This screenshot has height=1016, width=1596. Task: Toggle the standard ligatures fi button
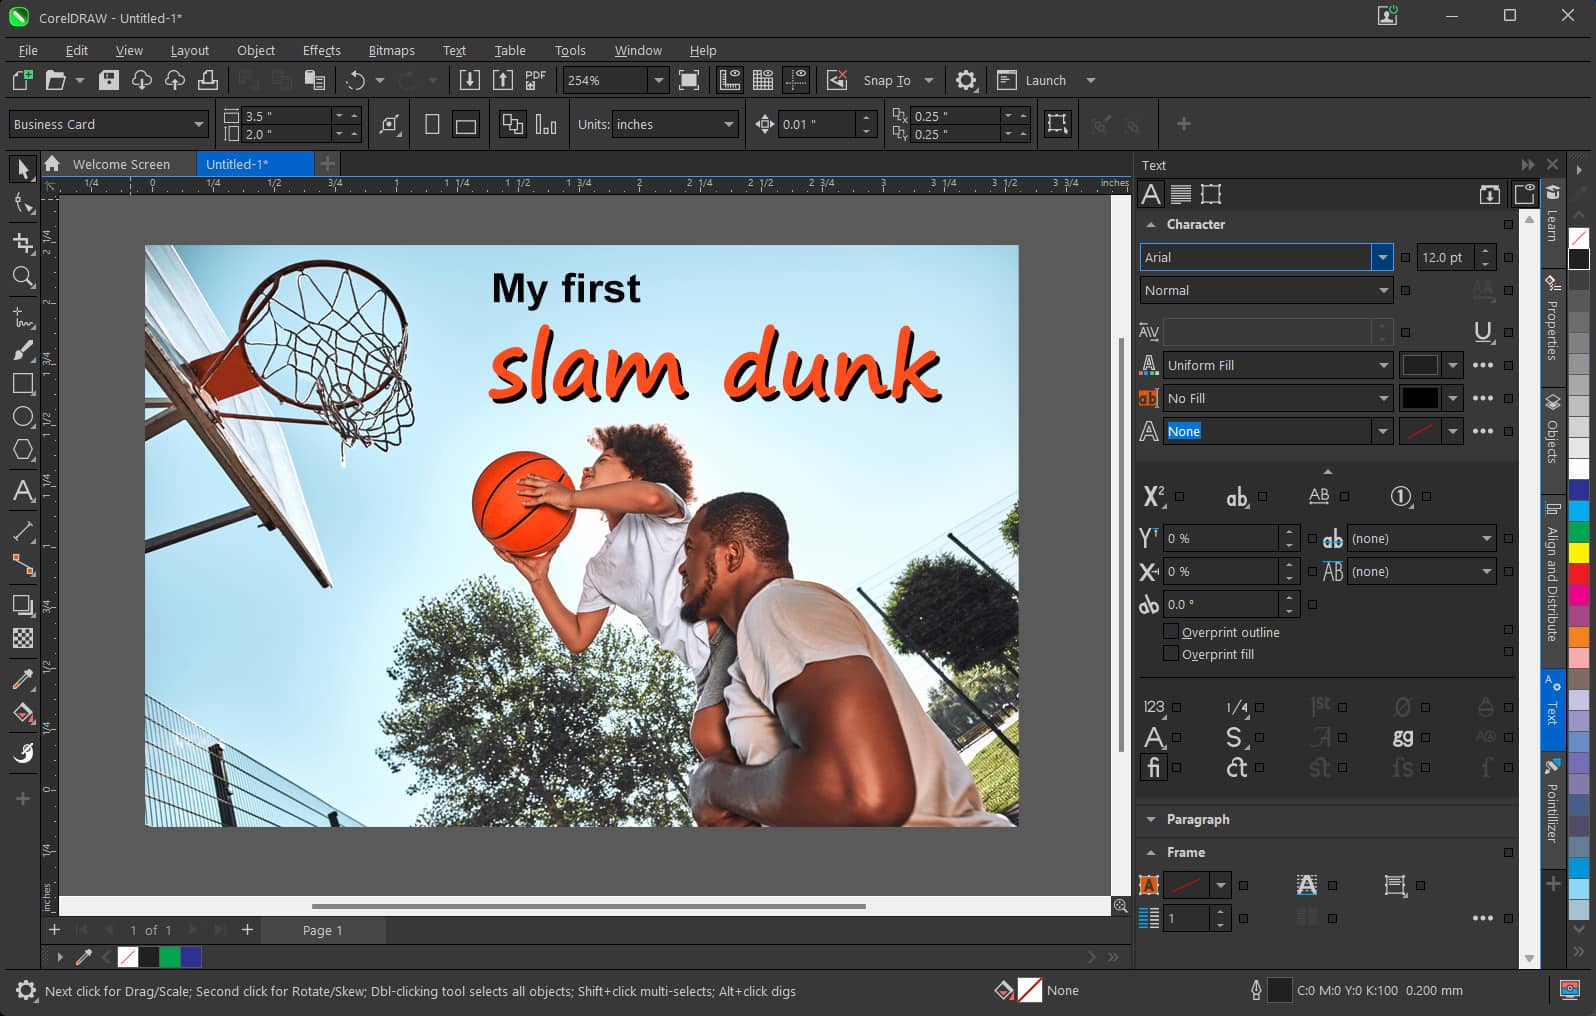1153,767
